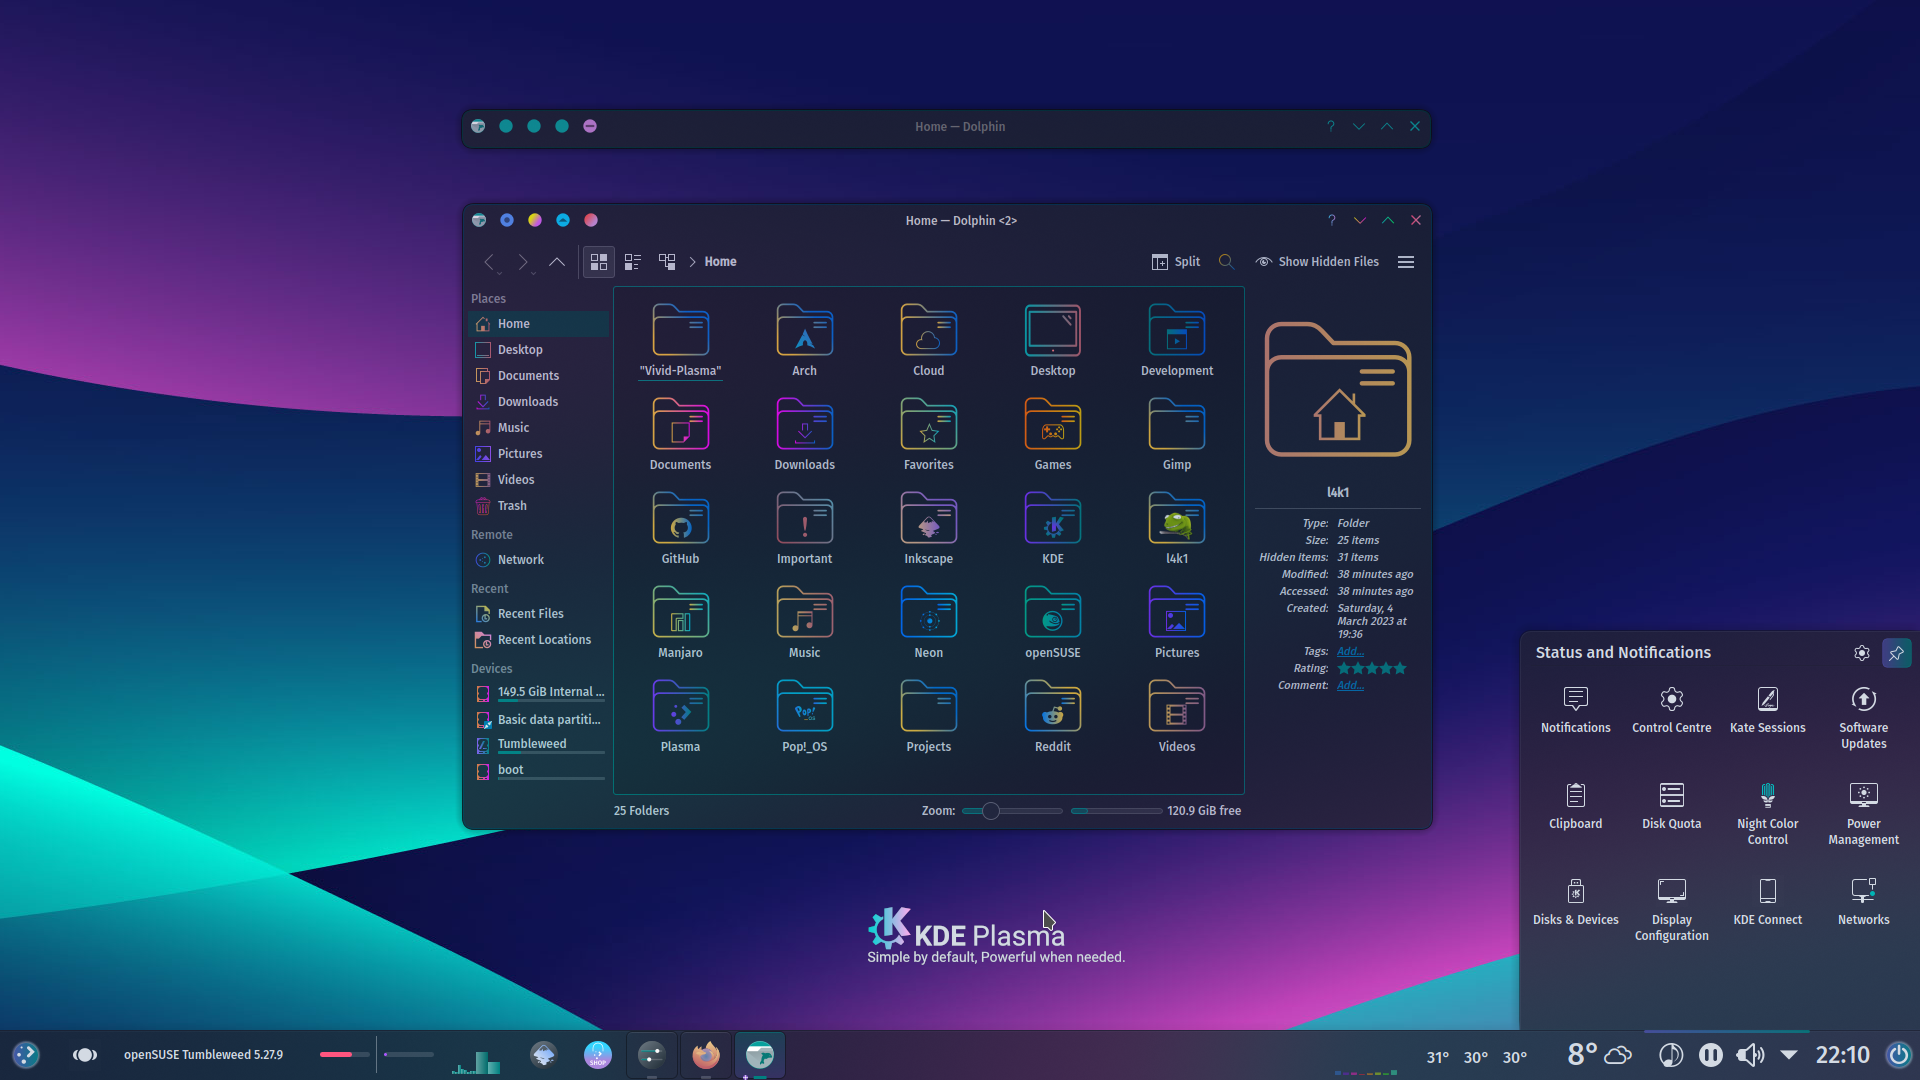
Task: Pause media from the tray
Action: pos(1711,1055)
